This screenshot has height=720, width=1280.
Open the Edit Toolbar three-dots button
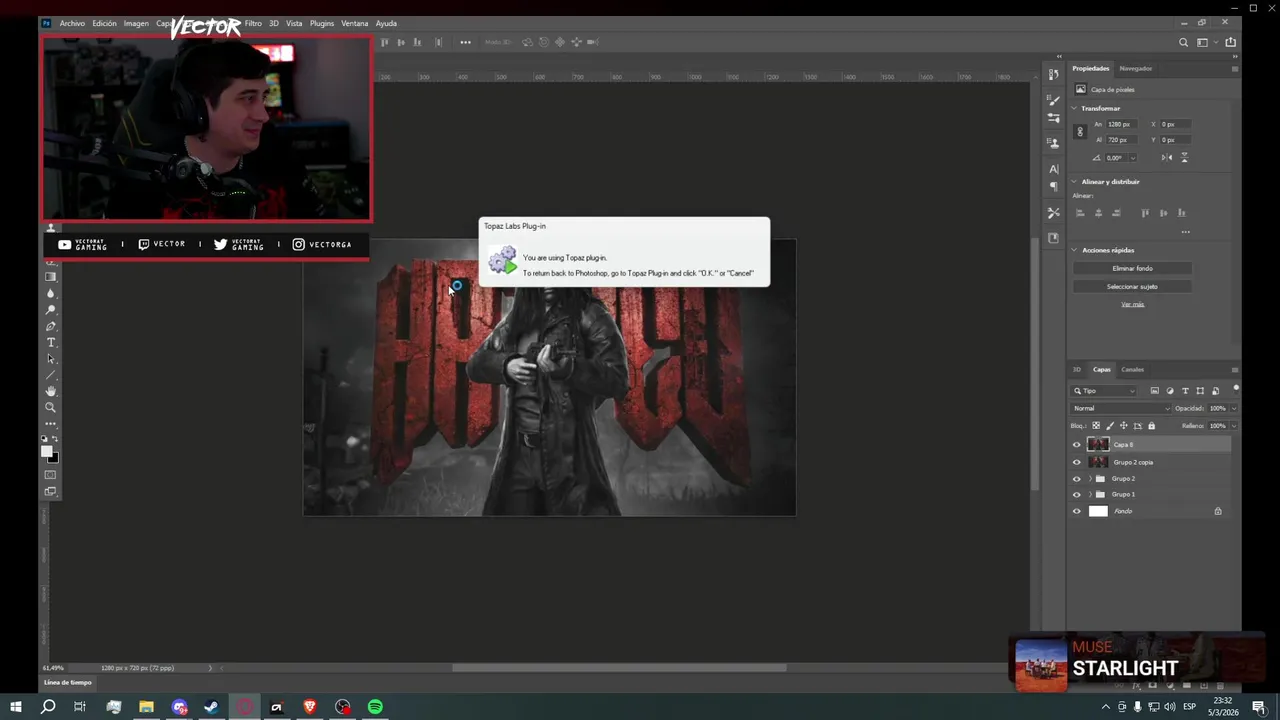pyautogui.click(x=51, y=423)
